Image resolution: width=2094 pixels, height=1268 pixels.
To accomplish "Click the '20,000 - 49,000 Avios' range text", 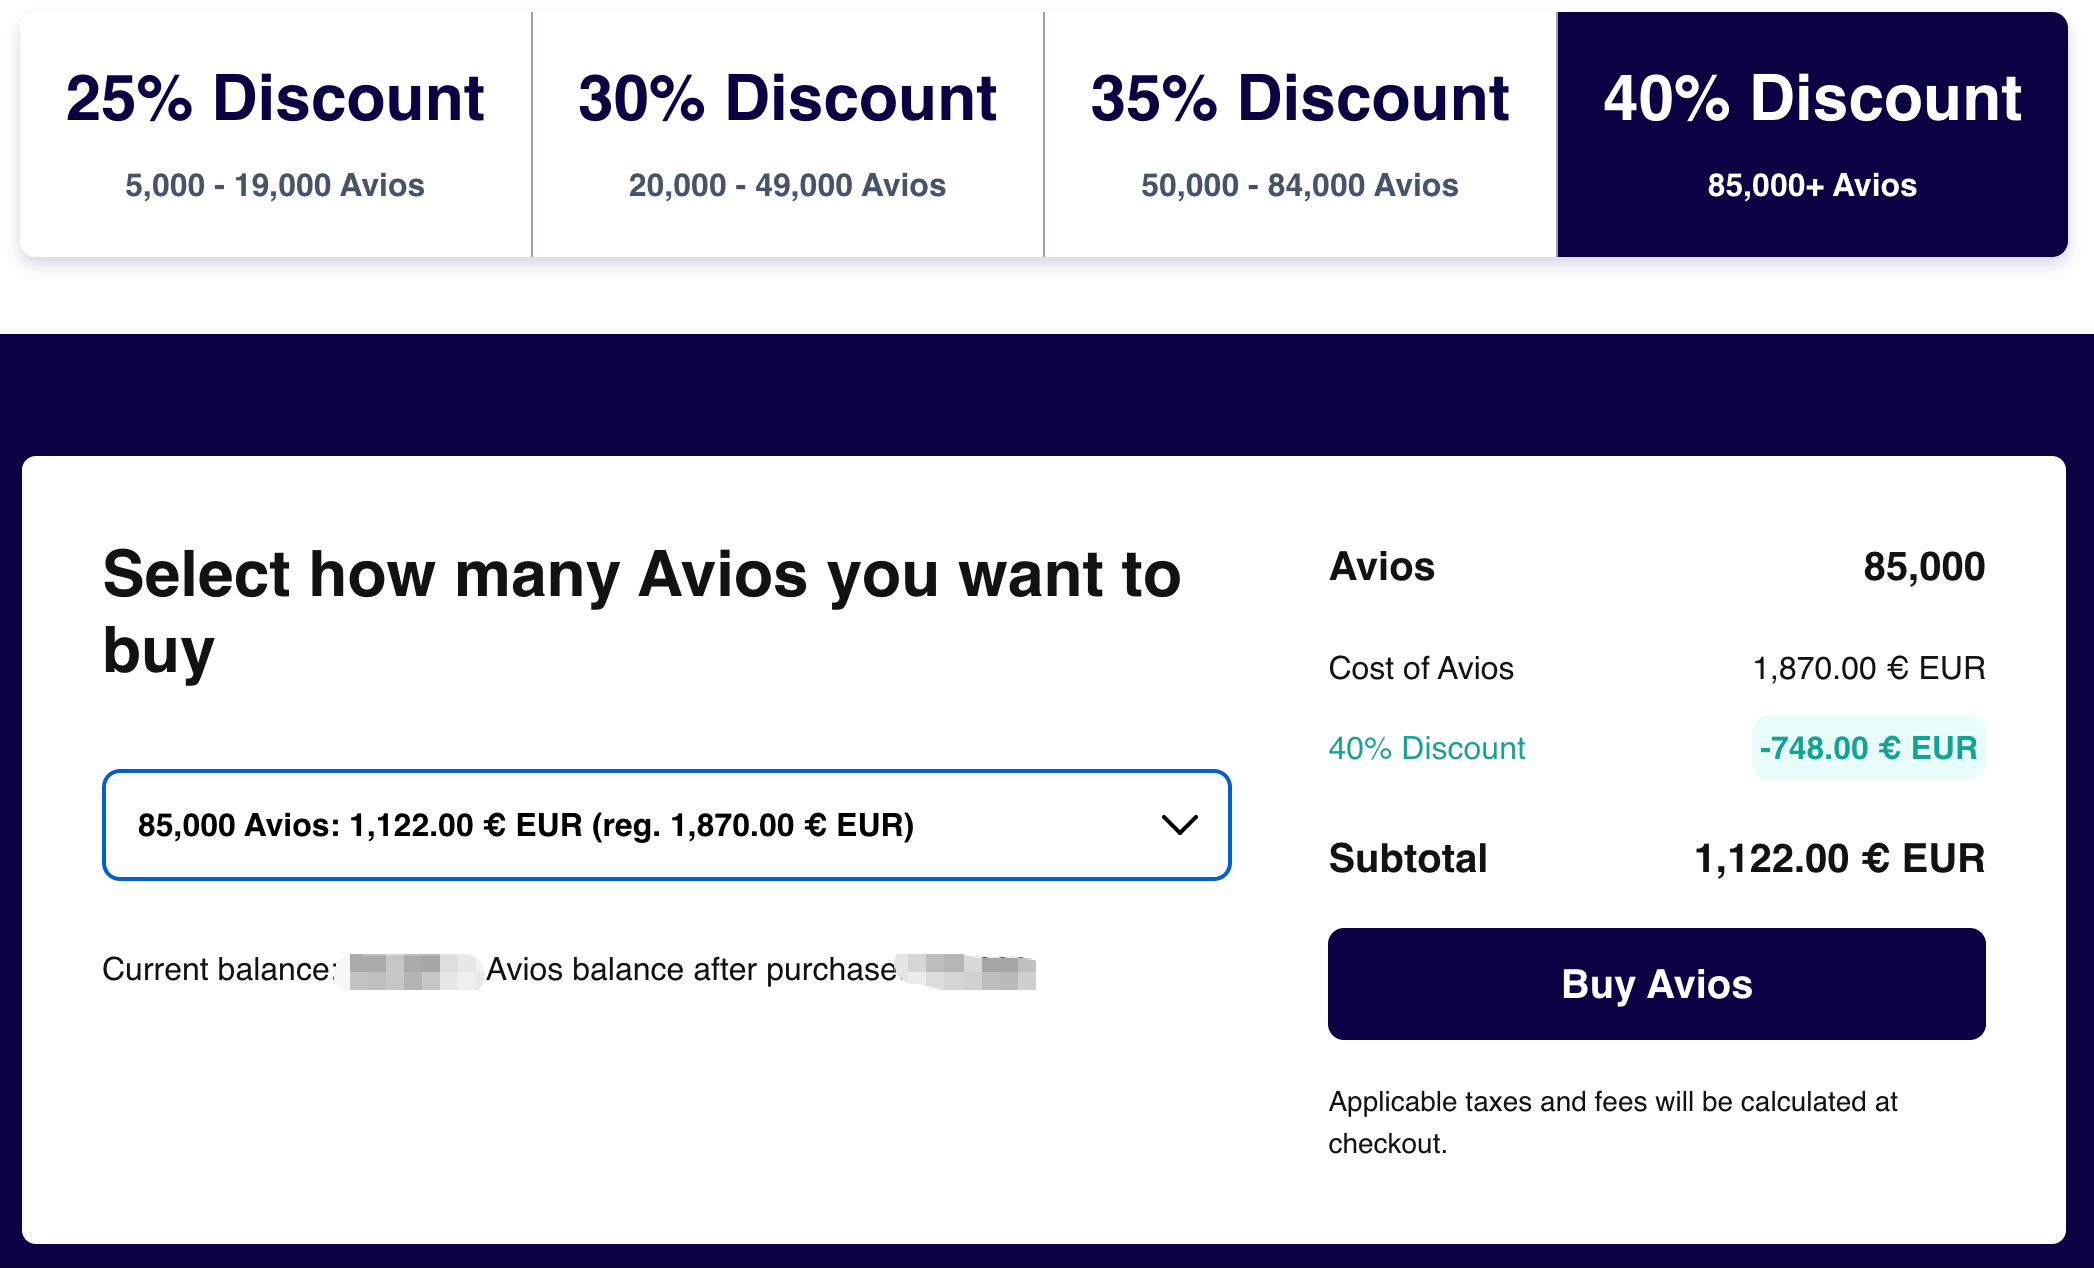I will point(787,185).
